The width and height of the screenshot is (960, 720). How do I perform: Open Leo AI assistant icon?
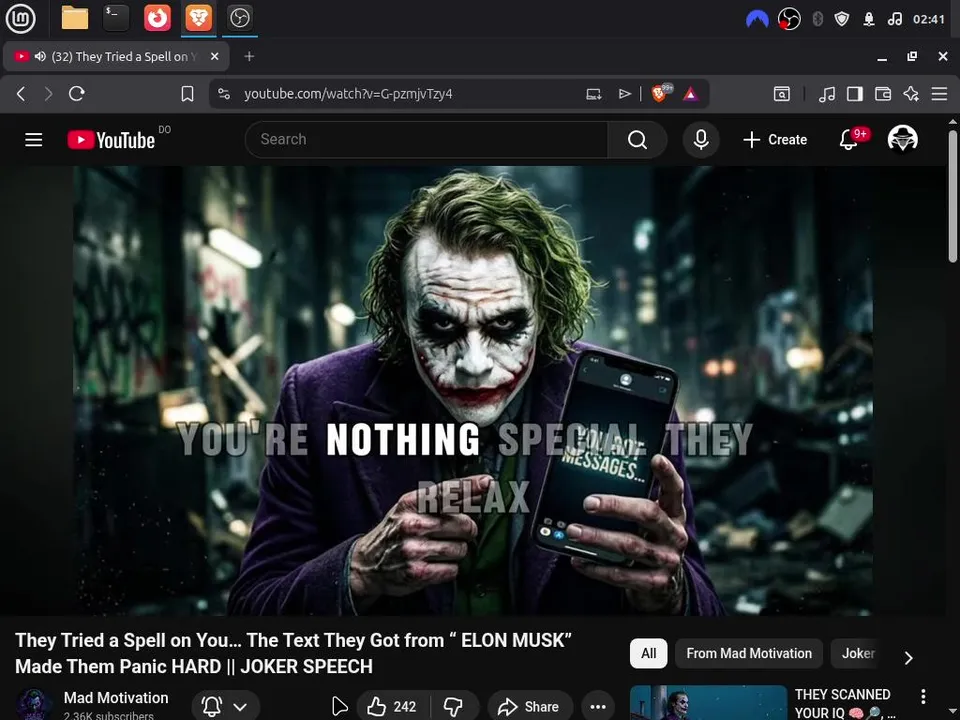point(911,94)
